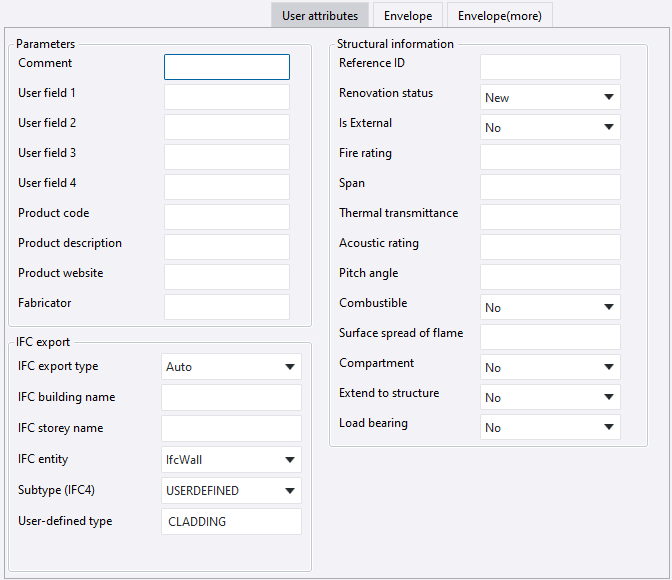Viewport: 672px width, 580px height.
Task: Focus the User field 1 box
Action: (227, 97)
